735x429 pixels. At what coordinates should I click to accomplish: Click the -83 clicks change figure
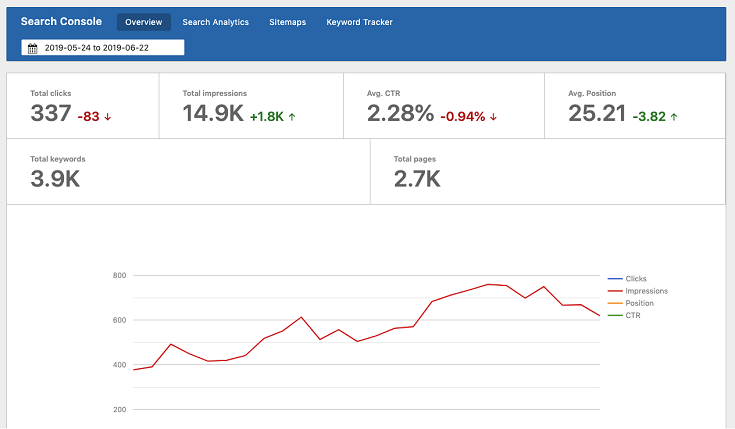click(x=88, y=116)
